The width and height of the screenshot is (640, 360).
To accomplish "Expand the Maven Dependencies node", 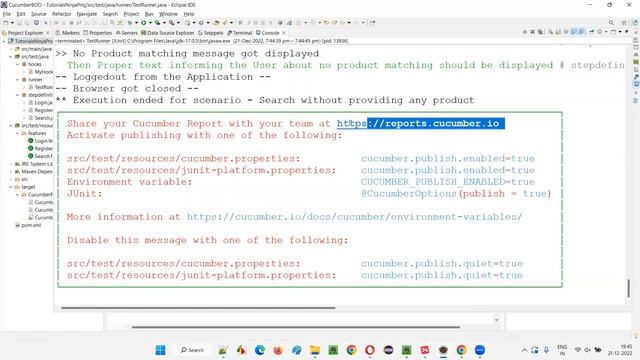I will (x=11, y=171).
